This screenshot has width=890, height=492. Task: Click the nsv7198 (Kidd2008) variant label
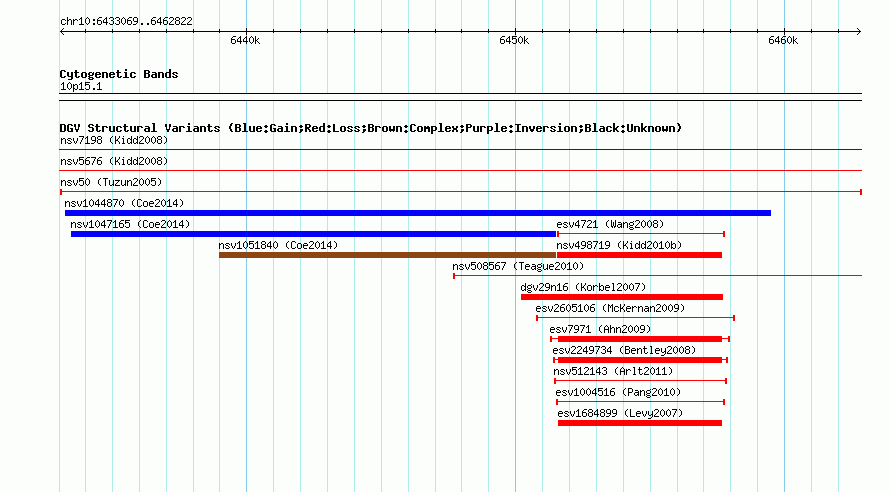point(114,140)
